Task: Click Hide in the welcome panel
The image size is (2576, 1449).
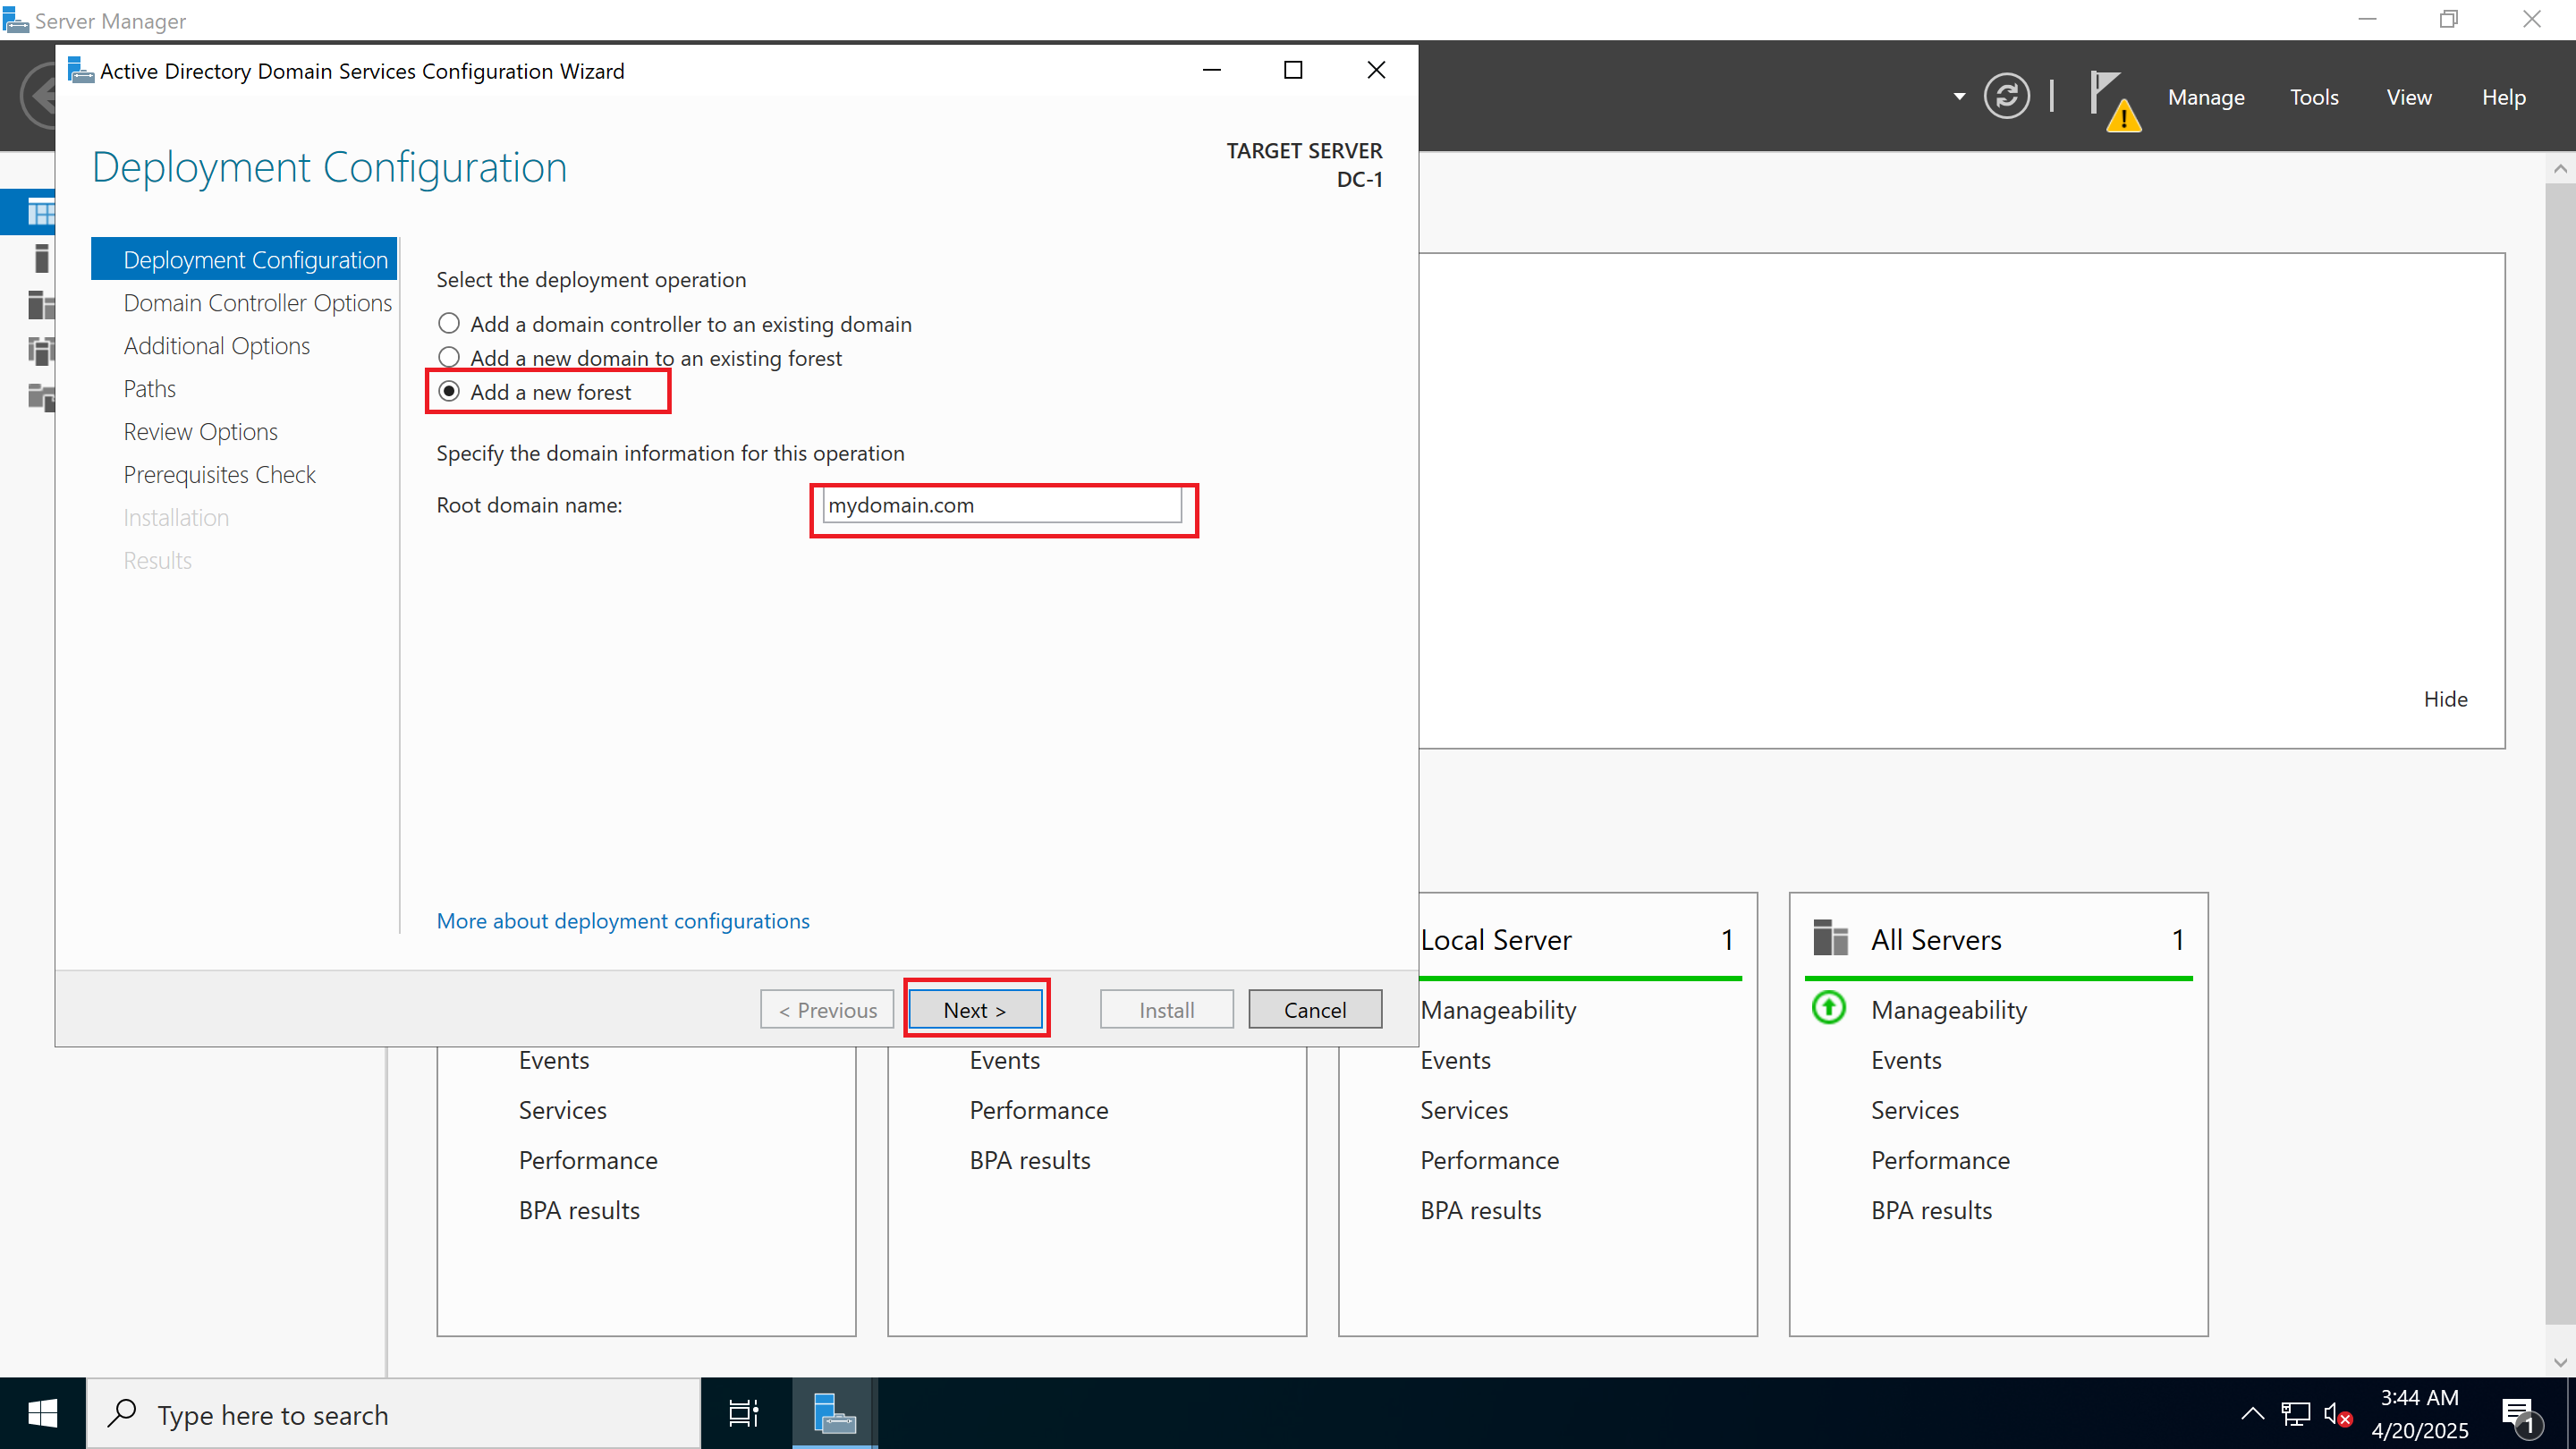Action: 2445,699
